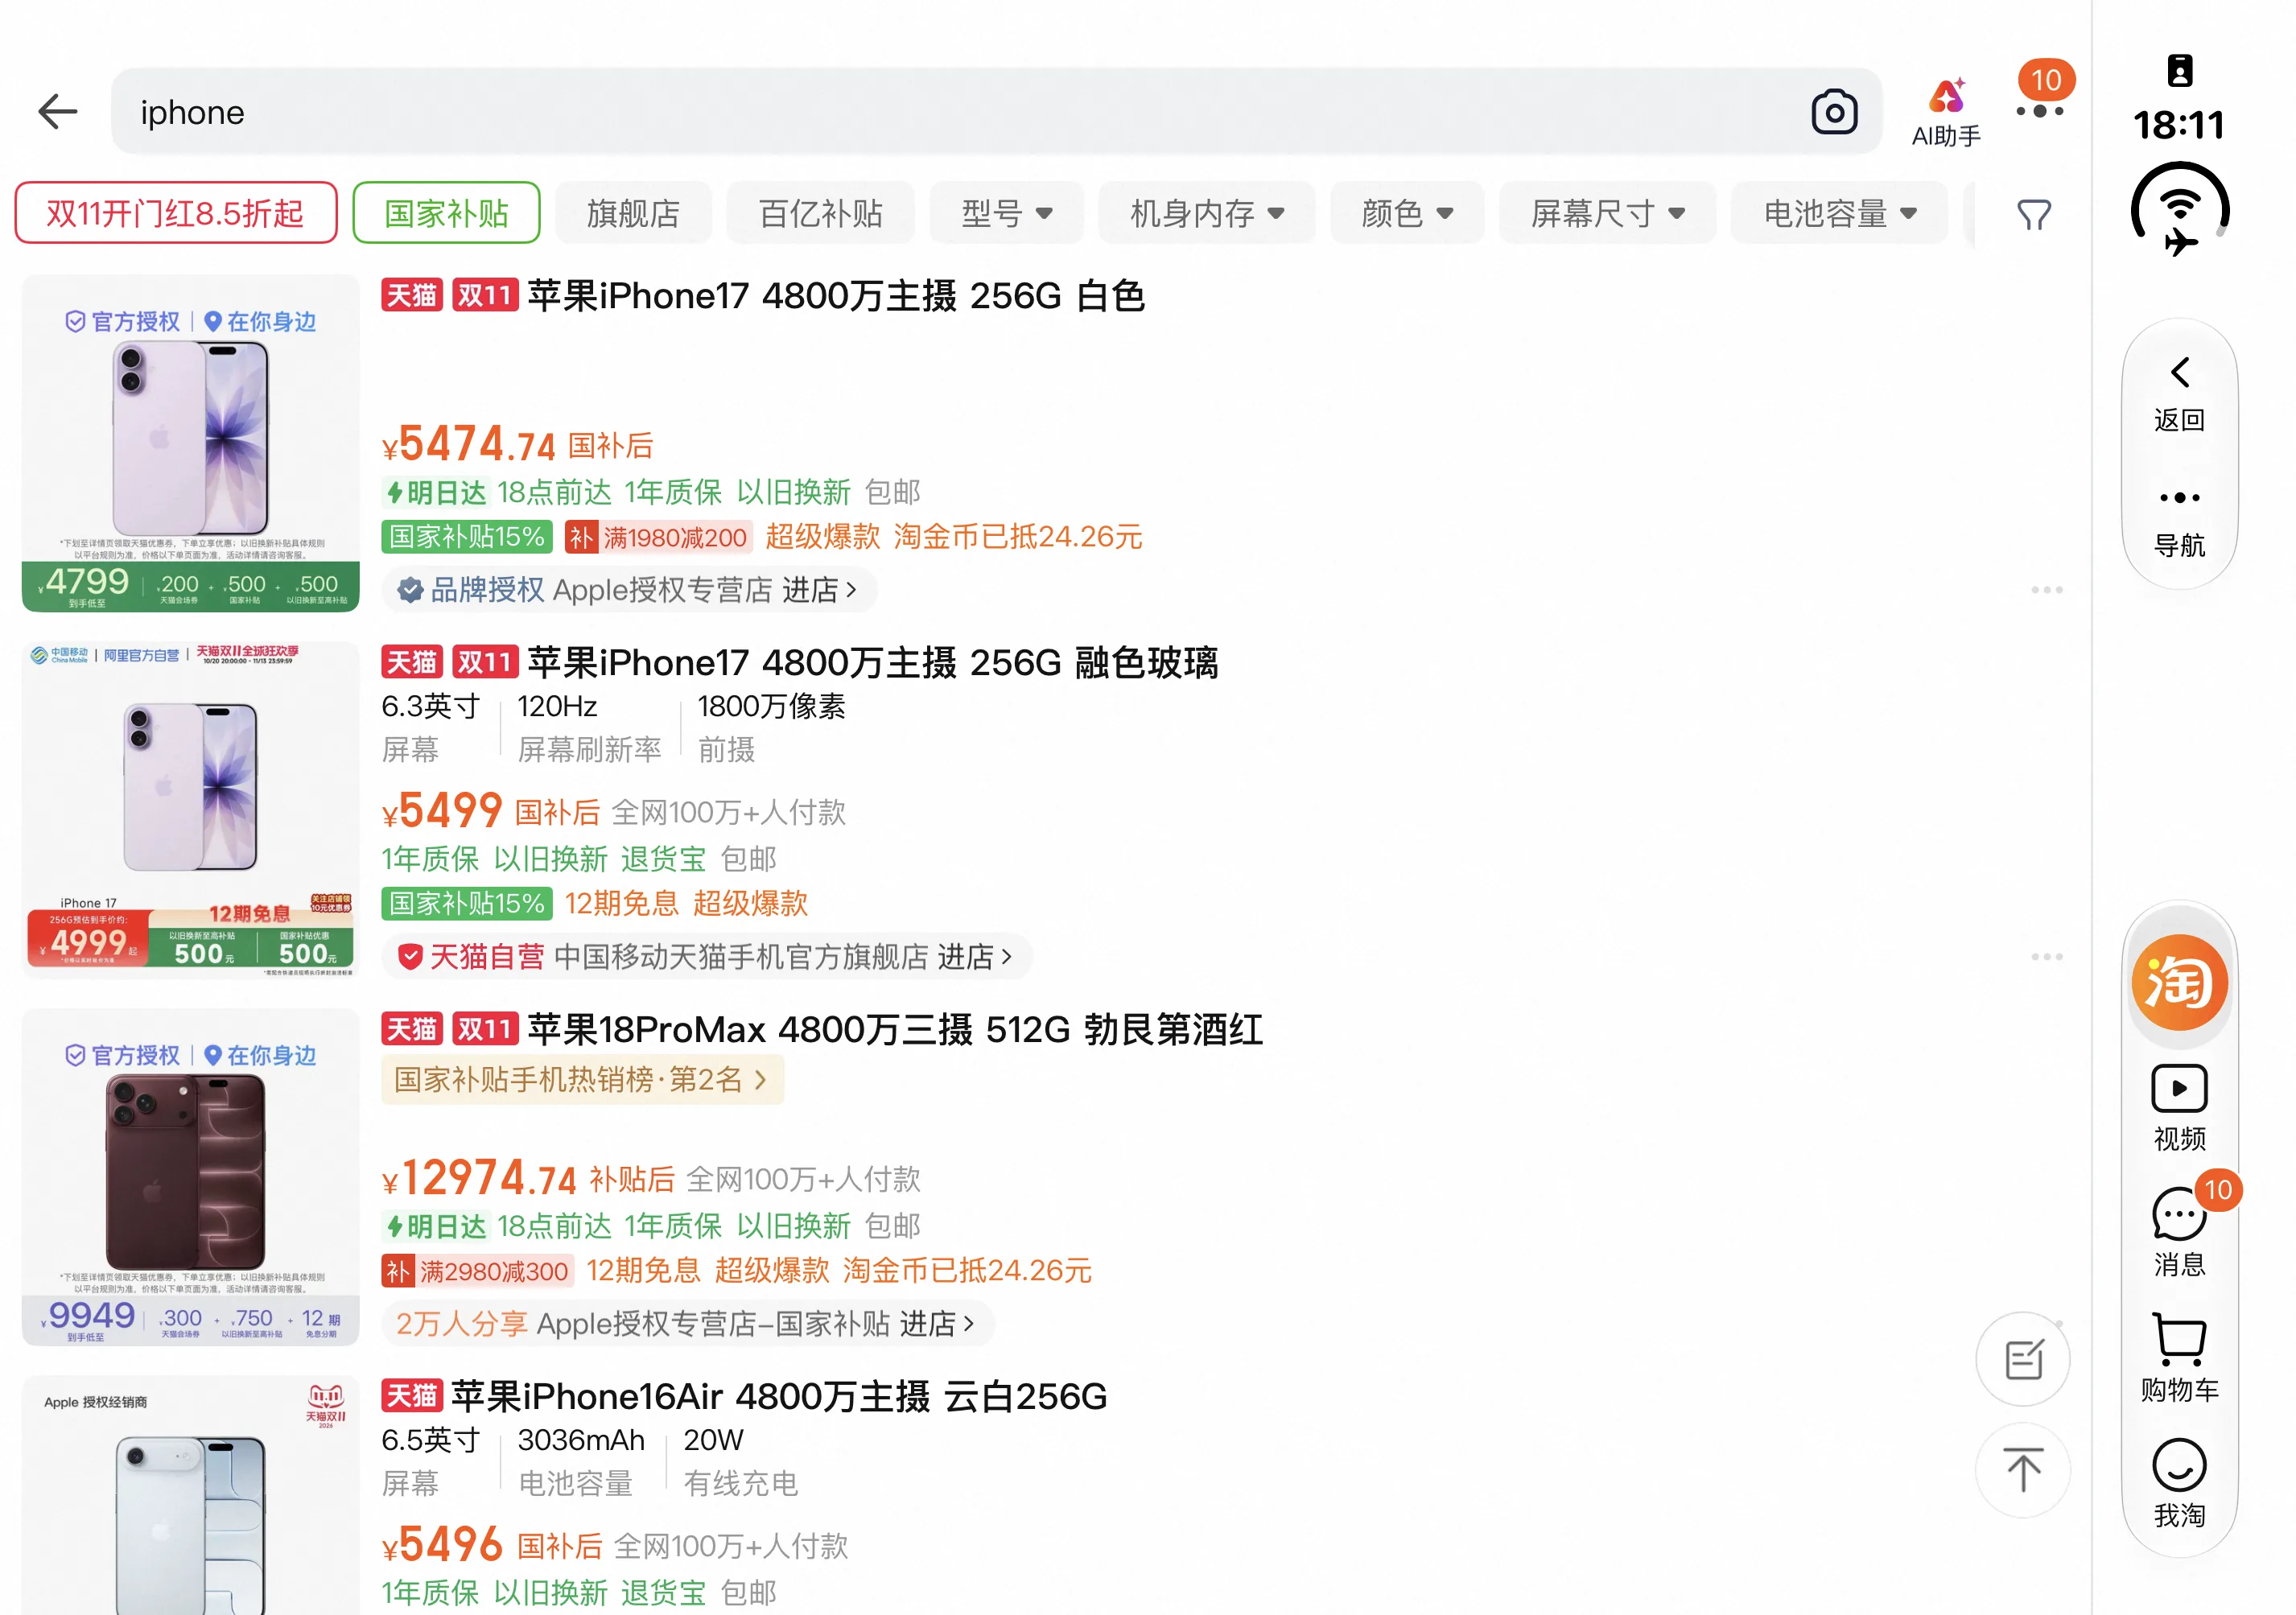Image resolution: width=2296 pixels, height=1615 pixels.
Task: Open more options for iPhone17 白色 listing
Action: (x=2046, y=590)
